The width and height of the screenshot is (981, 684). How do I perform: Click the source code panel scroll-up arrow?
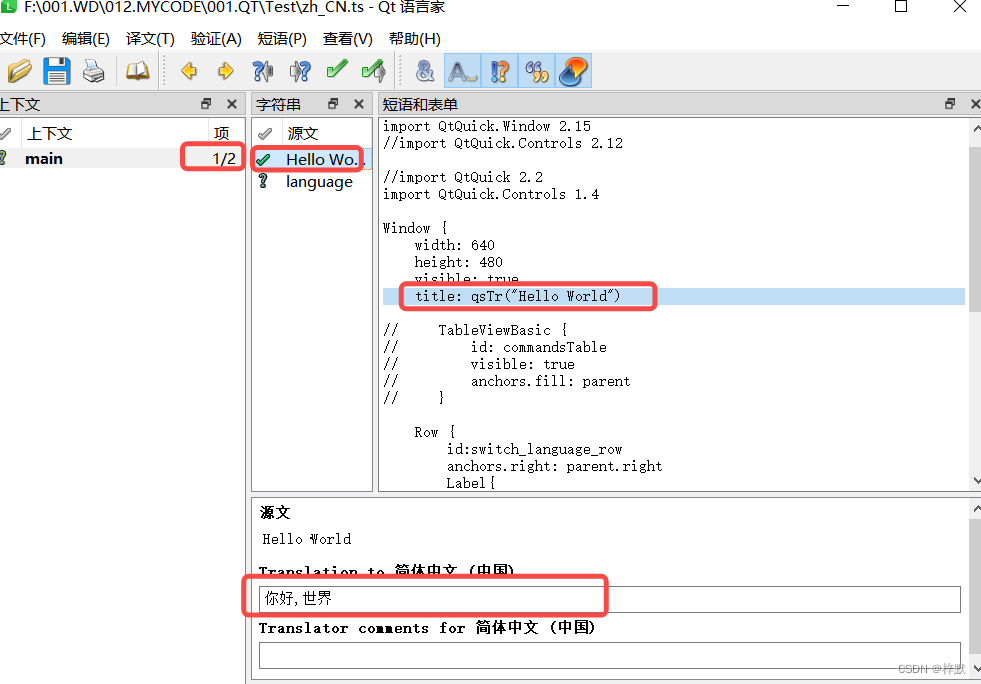976,128
